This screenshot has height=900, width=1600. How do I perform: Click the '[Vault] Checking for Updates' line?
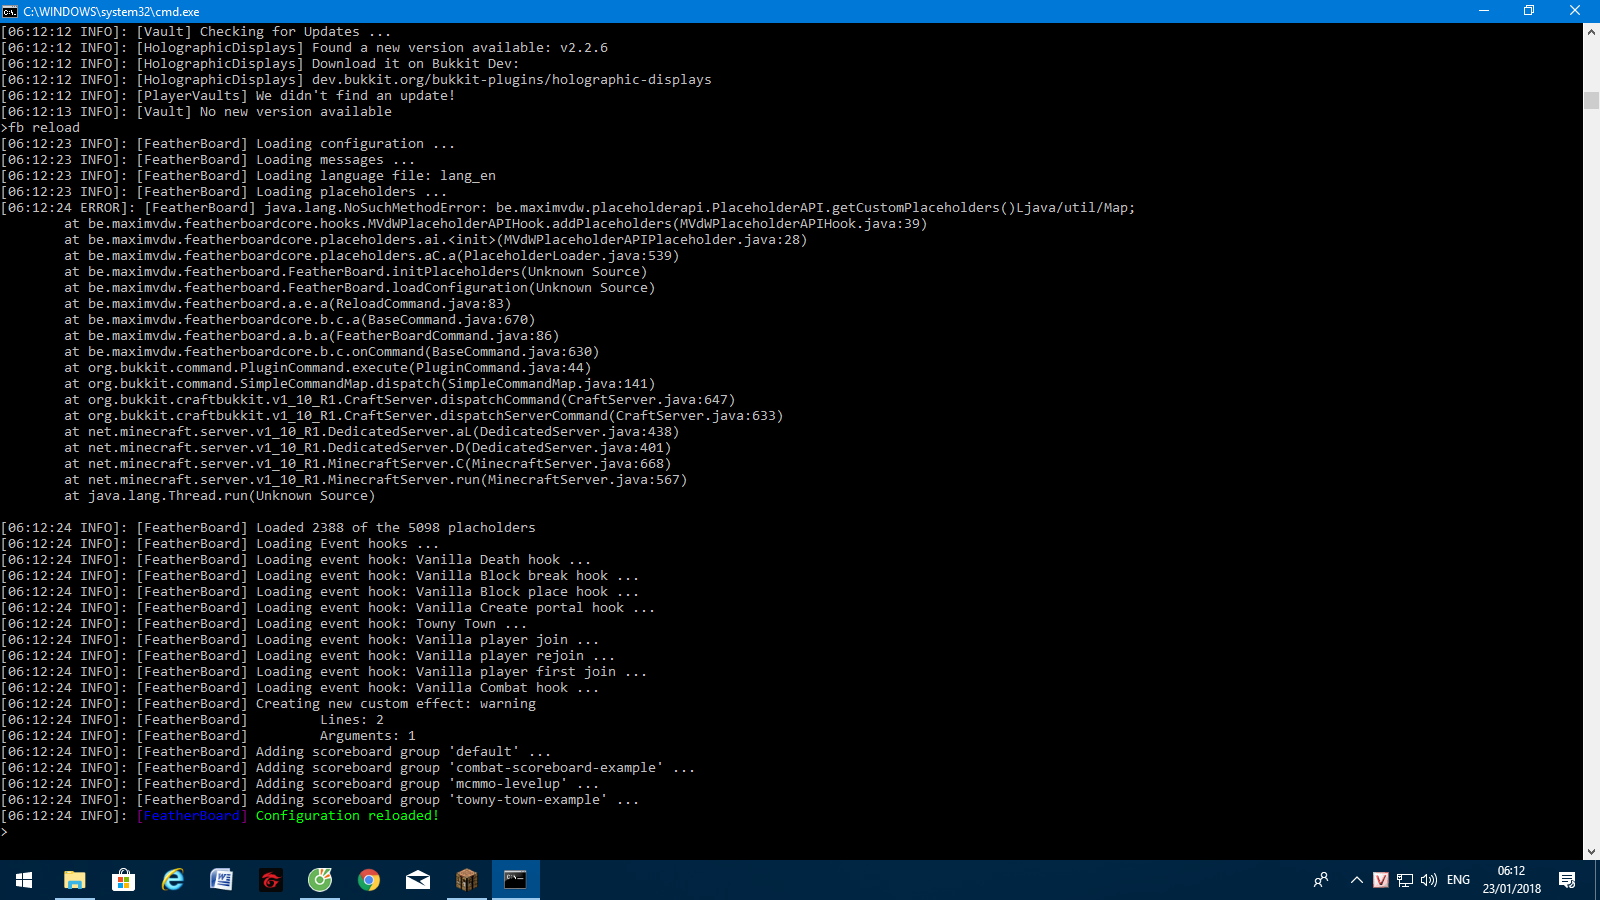pos(264,32)
